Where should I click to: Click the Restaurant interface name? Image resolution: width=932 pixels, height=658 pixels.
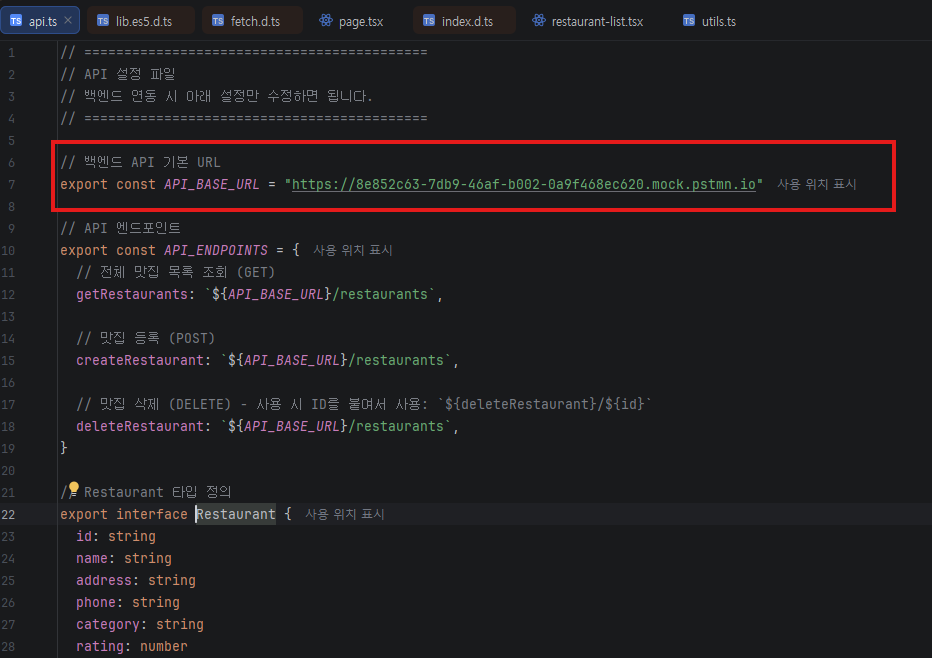pyautogui.click(x=236, y=514)
